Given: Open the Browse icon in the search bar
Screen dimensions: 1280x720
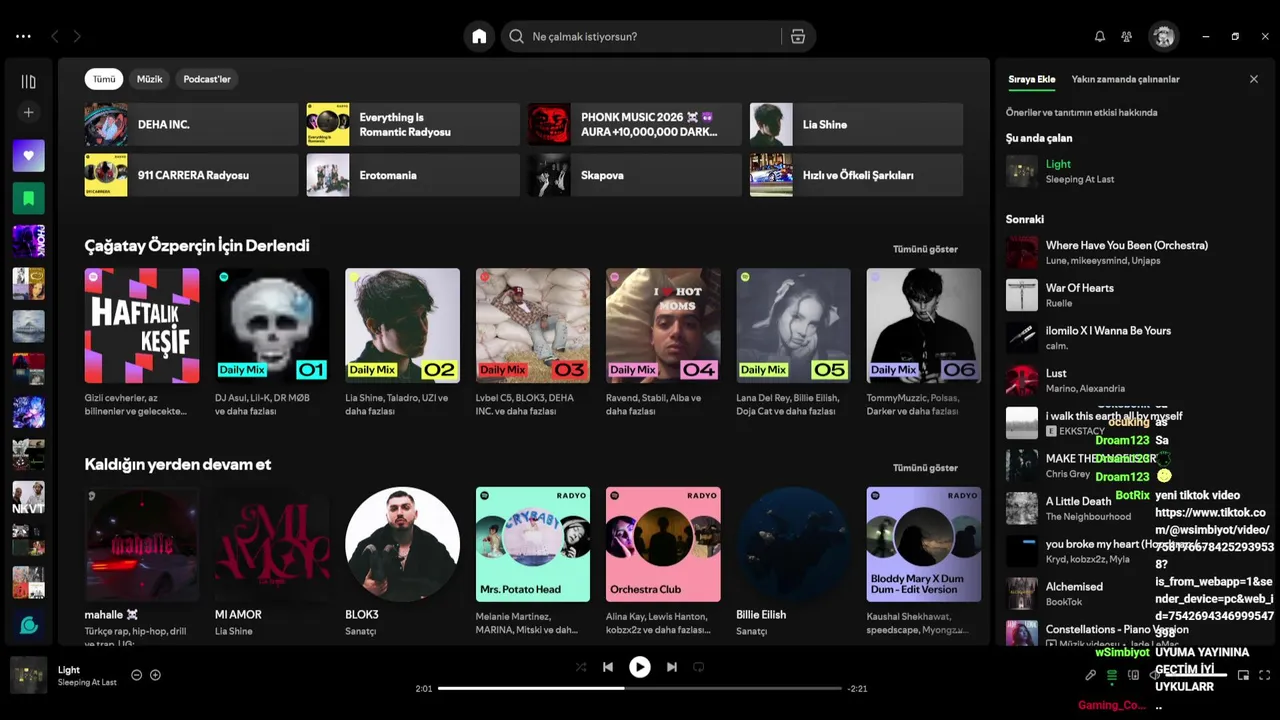Looking at the screenshot, I should tap(797, 36).
